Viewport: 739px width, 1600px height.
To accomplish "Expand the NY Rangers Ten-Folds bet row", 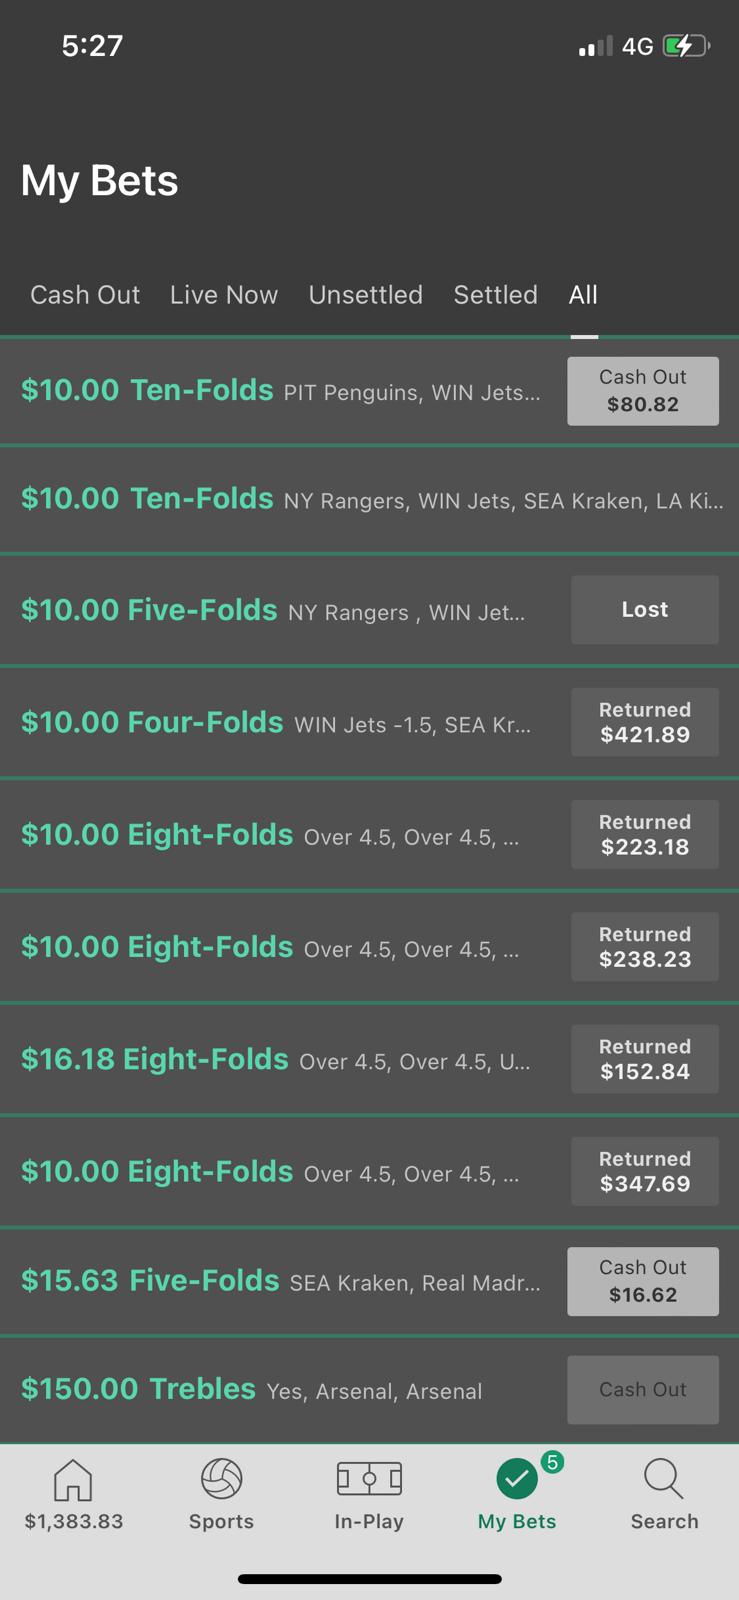I will [369, 499].
